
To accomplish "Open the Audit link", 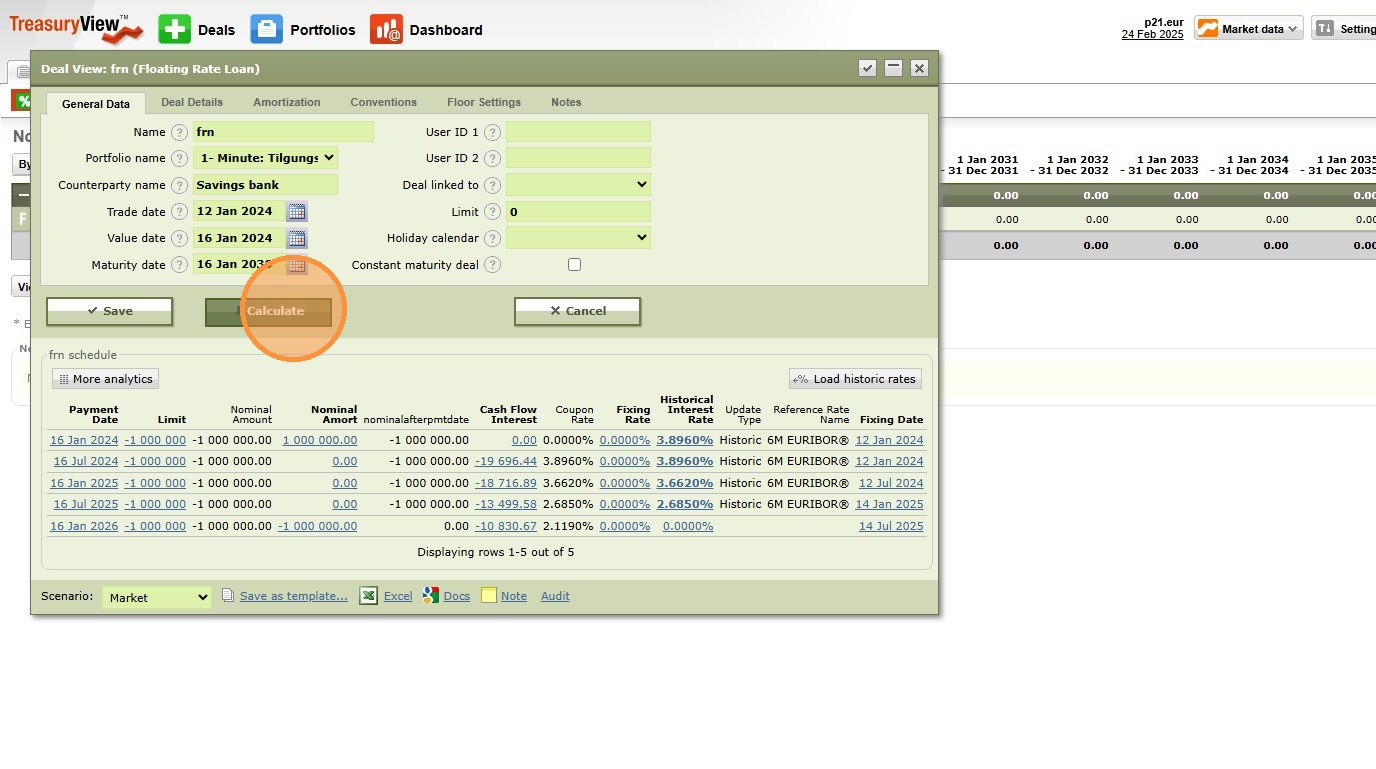I will 555,596.
